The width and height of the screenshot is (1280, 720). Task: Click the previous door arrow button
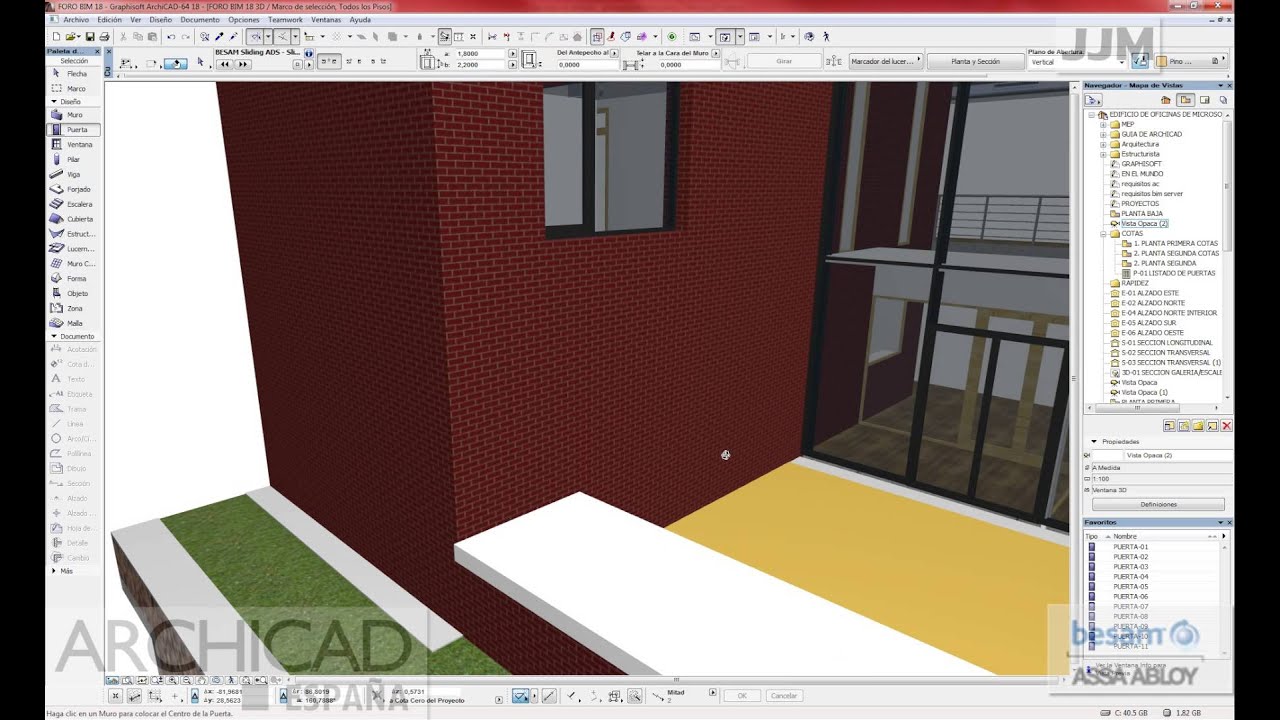224,64
